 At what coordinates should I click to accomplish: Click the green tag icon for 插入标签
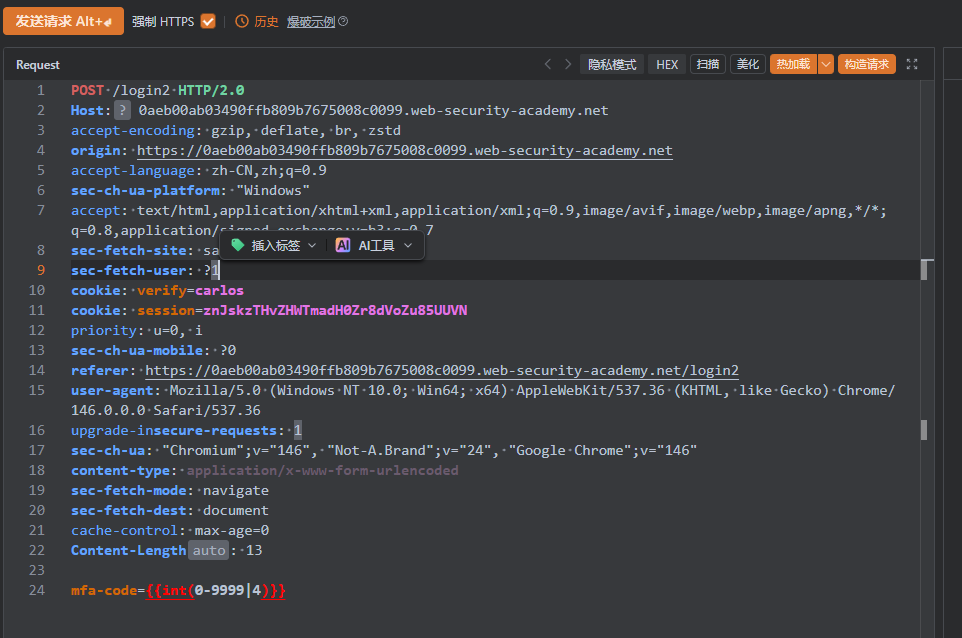click(x=237, y=245)
